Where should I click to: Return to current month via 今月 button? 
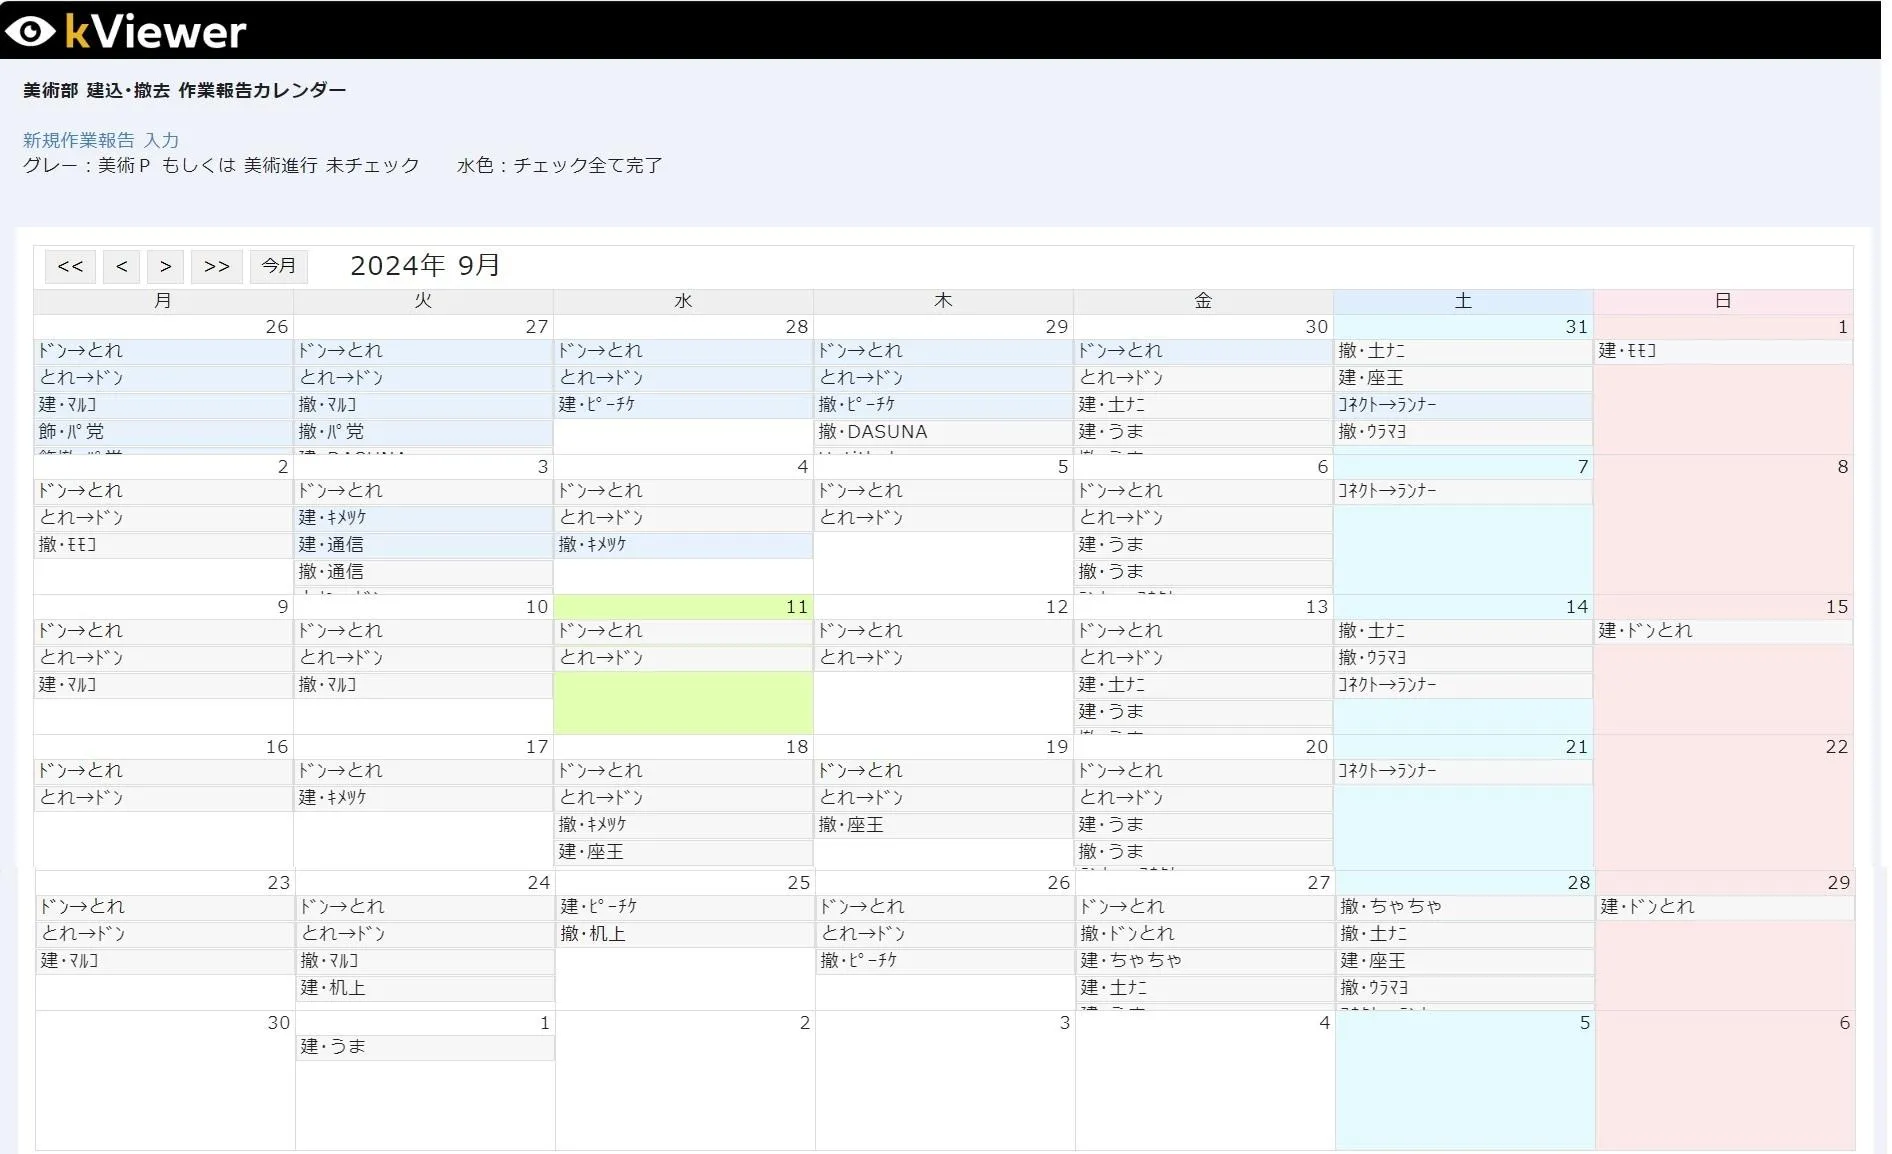(278, 266)
